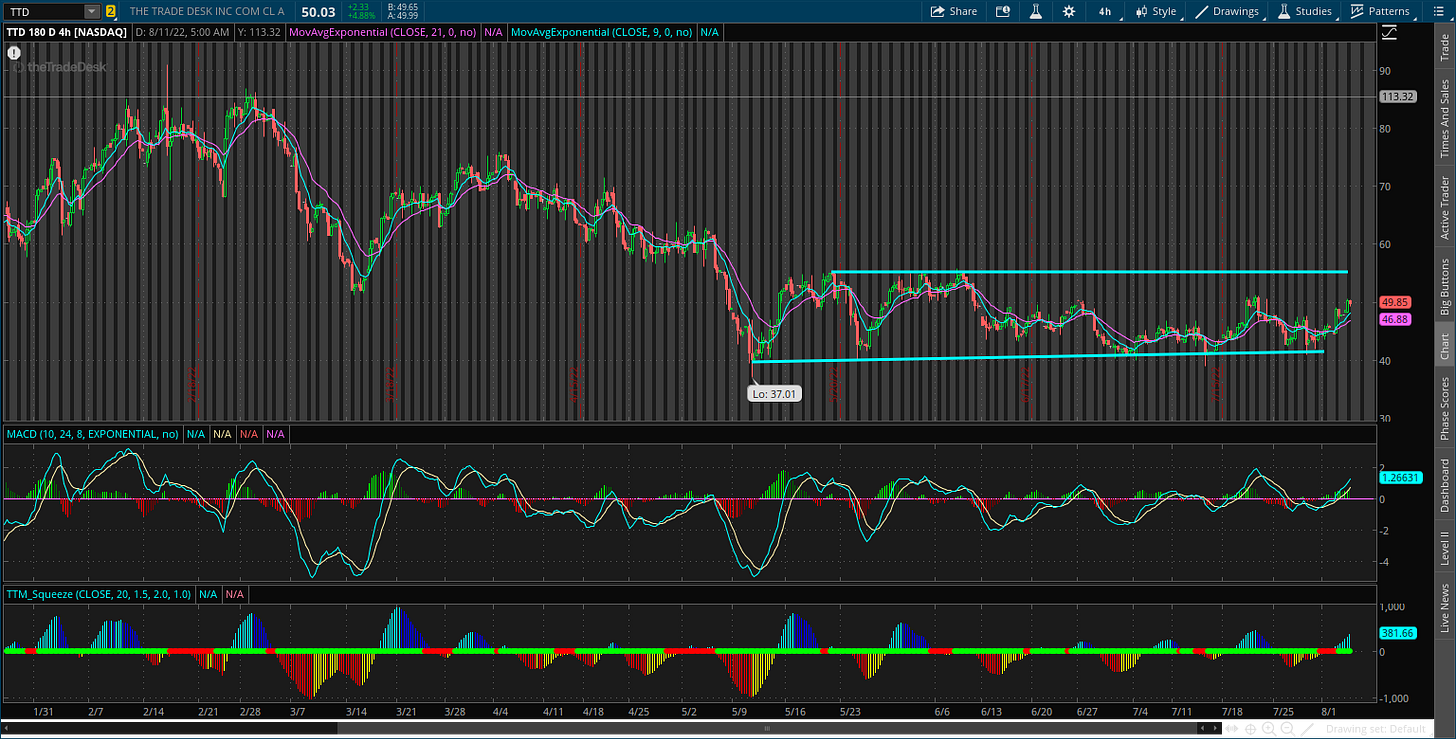Image resolution: width=1456 pixels, height=739 pixels.
Task: Open the Patterns menu
Action: point(1380,11)
